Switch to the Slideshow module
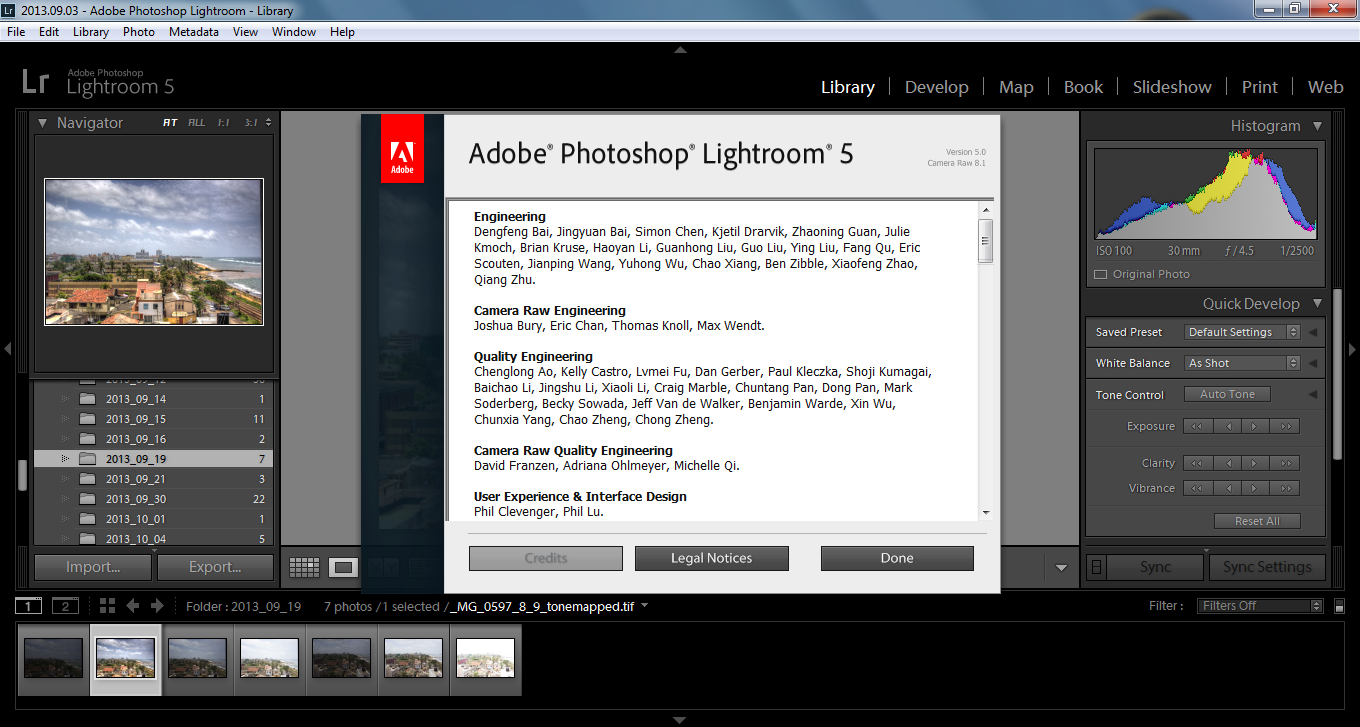This screenshot has width=1360, height=727. [x=1172, y=87]
